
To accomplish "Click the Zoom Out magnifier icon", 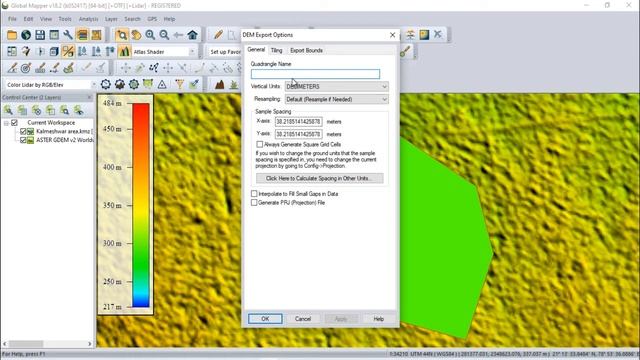I will 164,35.
